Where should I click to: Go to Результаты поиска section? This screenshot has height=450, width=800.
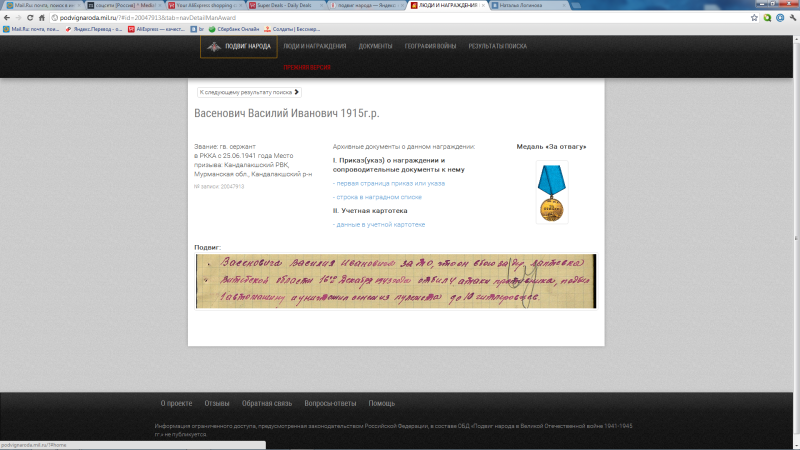coord(498,47)
